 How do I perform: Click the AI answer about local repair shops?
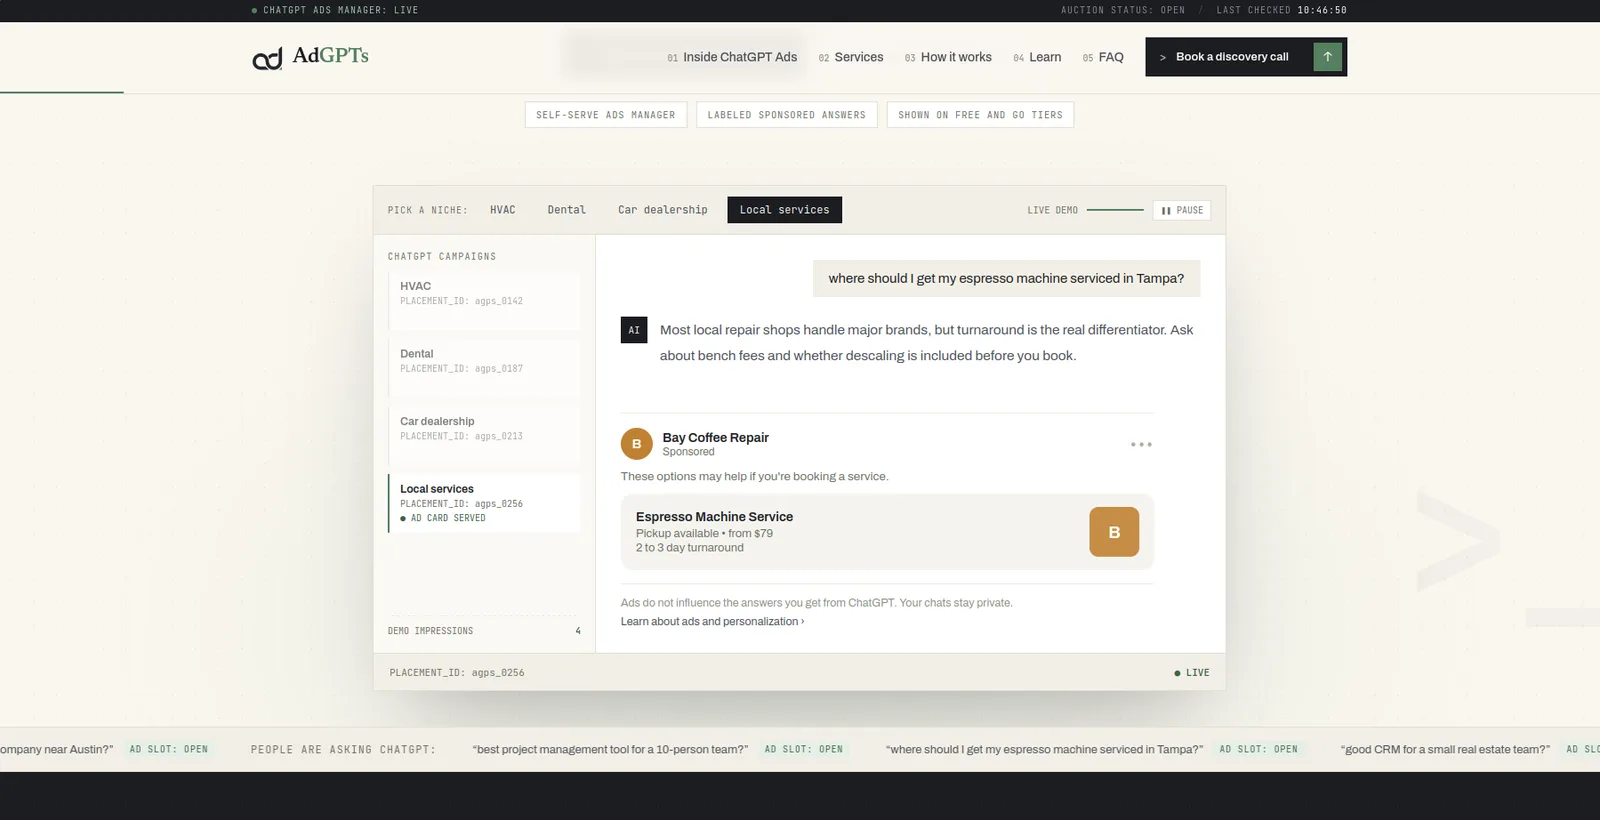926,343
